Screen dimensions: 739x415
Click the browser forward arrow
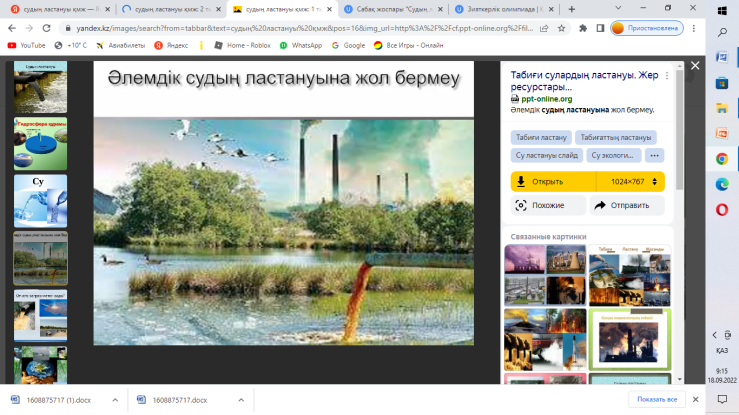[29, 28]
